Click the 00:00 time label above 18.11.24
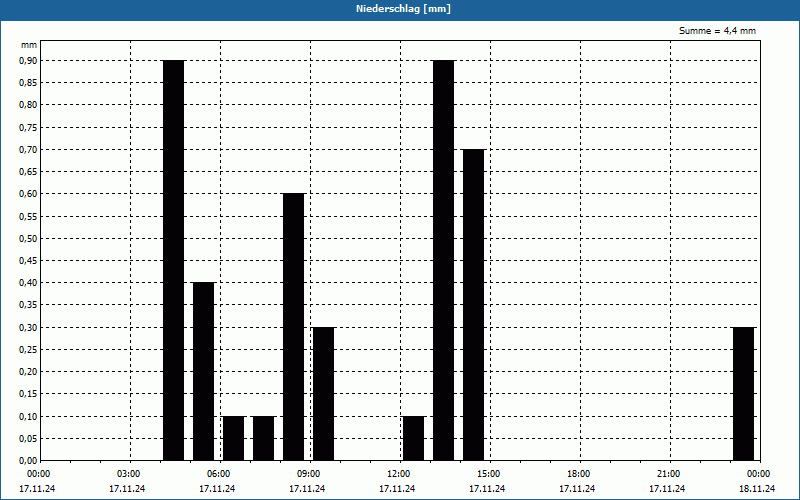This screenshot has width=800, height=500. pos(759,474)
